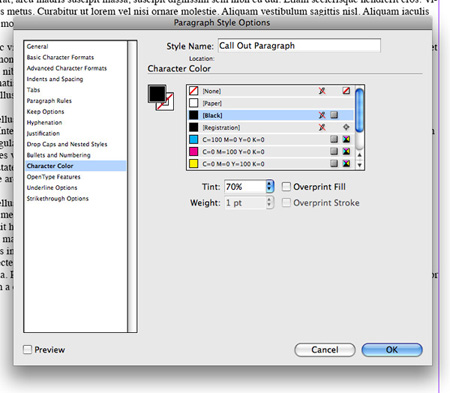Enable the Overprint Fill checkbox
The height and width of the screenshot is (393, 450).
286,187
